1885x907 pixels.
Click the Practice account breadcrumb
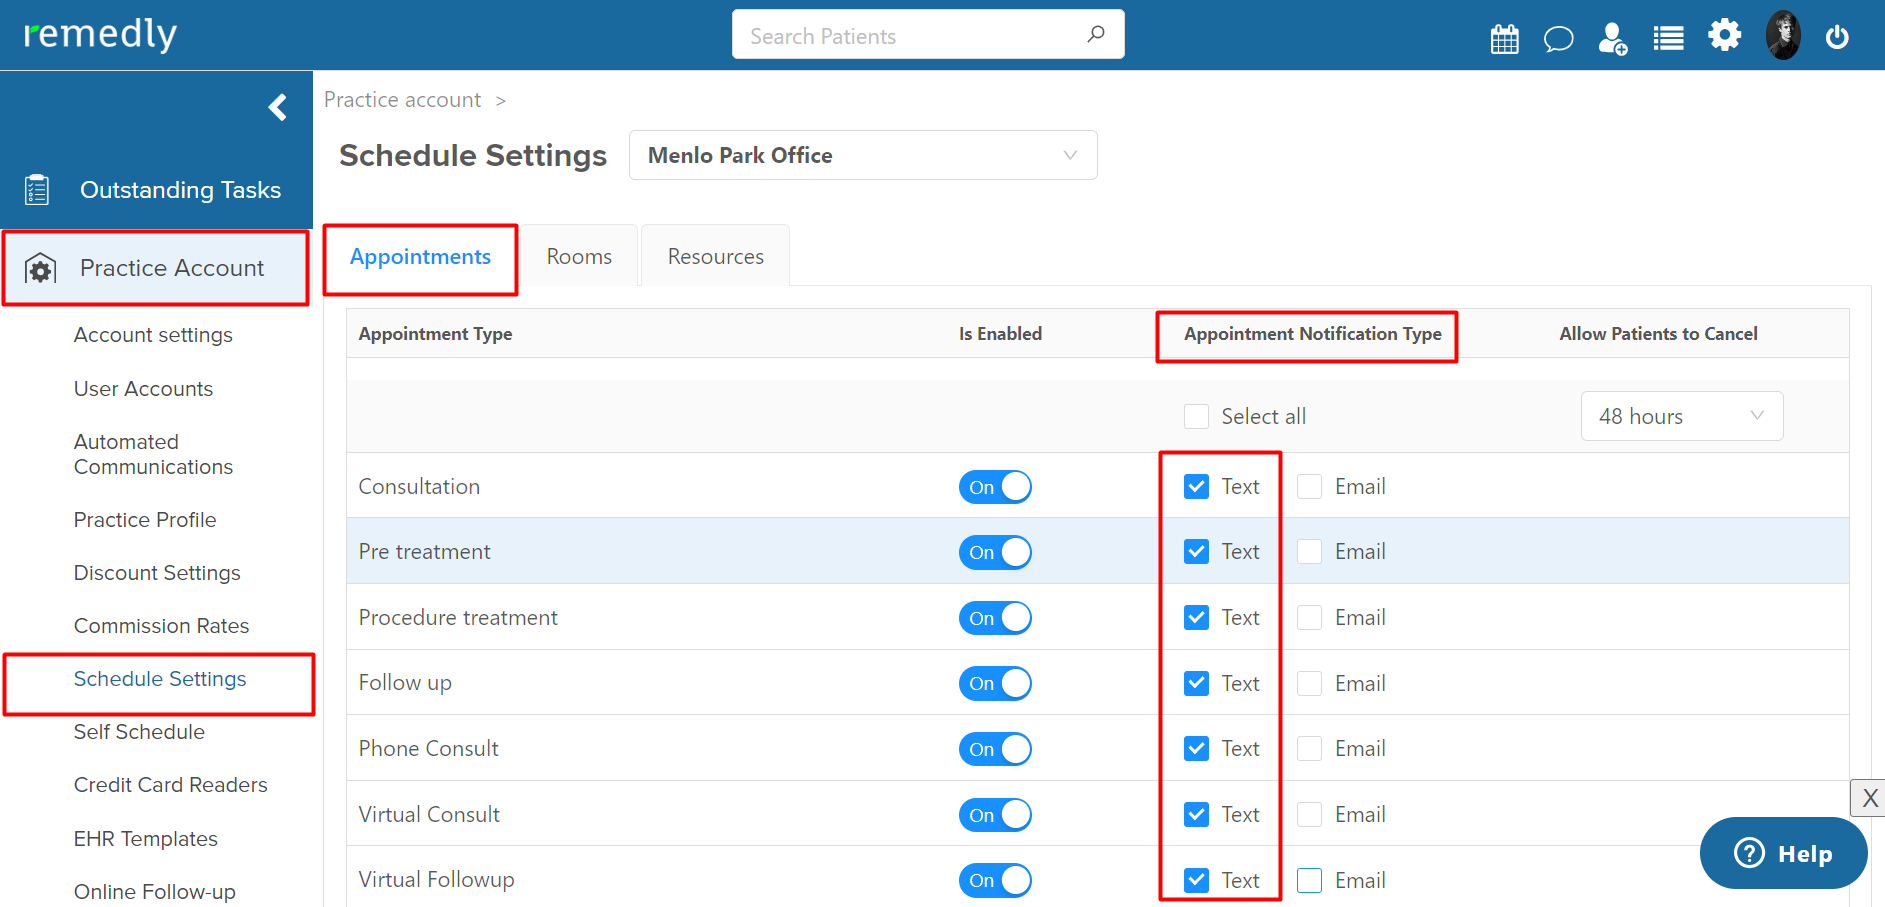[402, 100]
